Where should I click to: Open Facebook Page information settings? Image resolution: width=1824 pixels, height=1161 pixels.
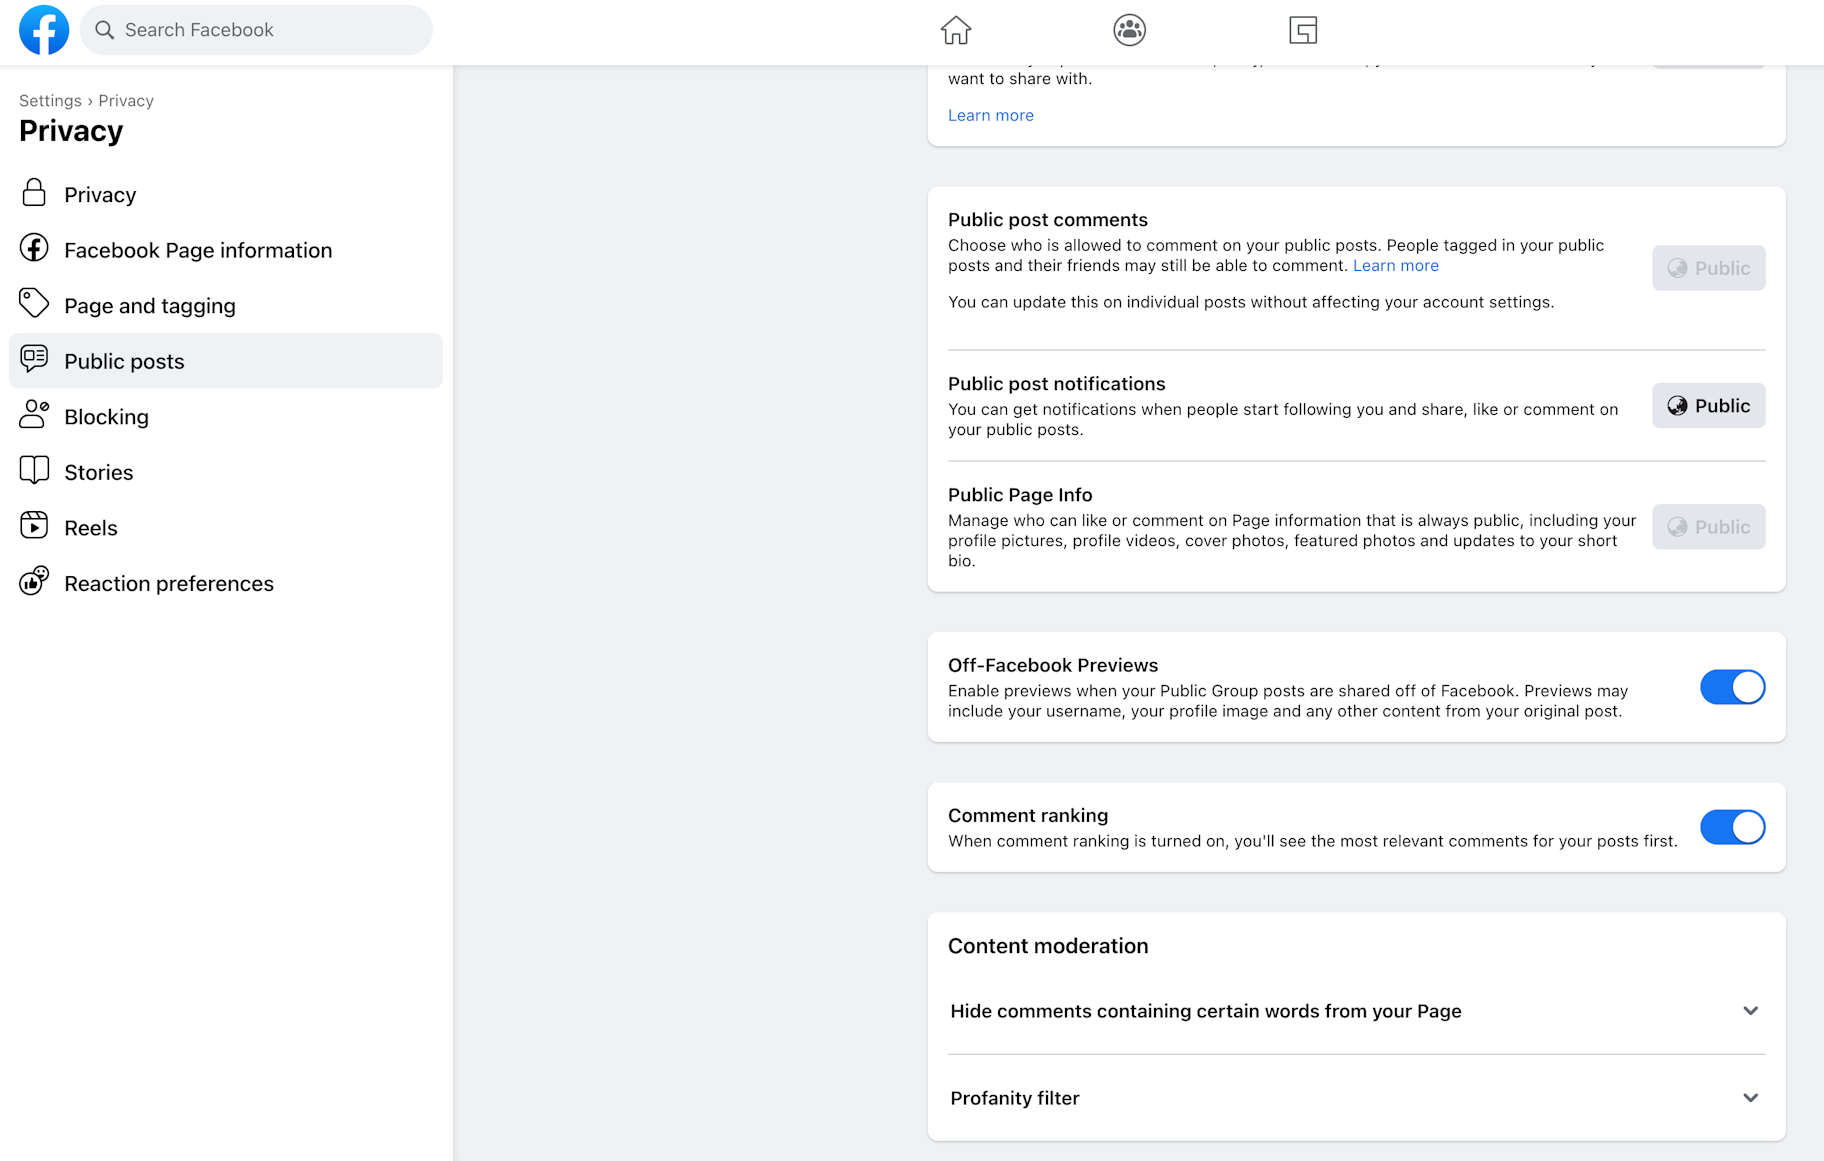(x=198, y=250)
